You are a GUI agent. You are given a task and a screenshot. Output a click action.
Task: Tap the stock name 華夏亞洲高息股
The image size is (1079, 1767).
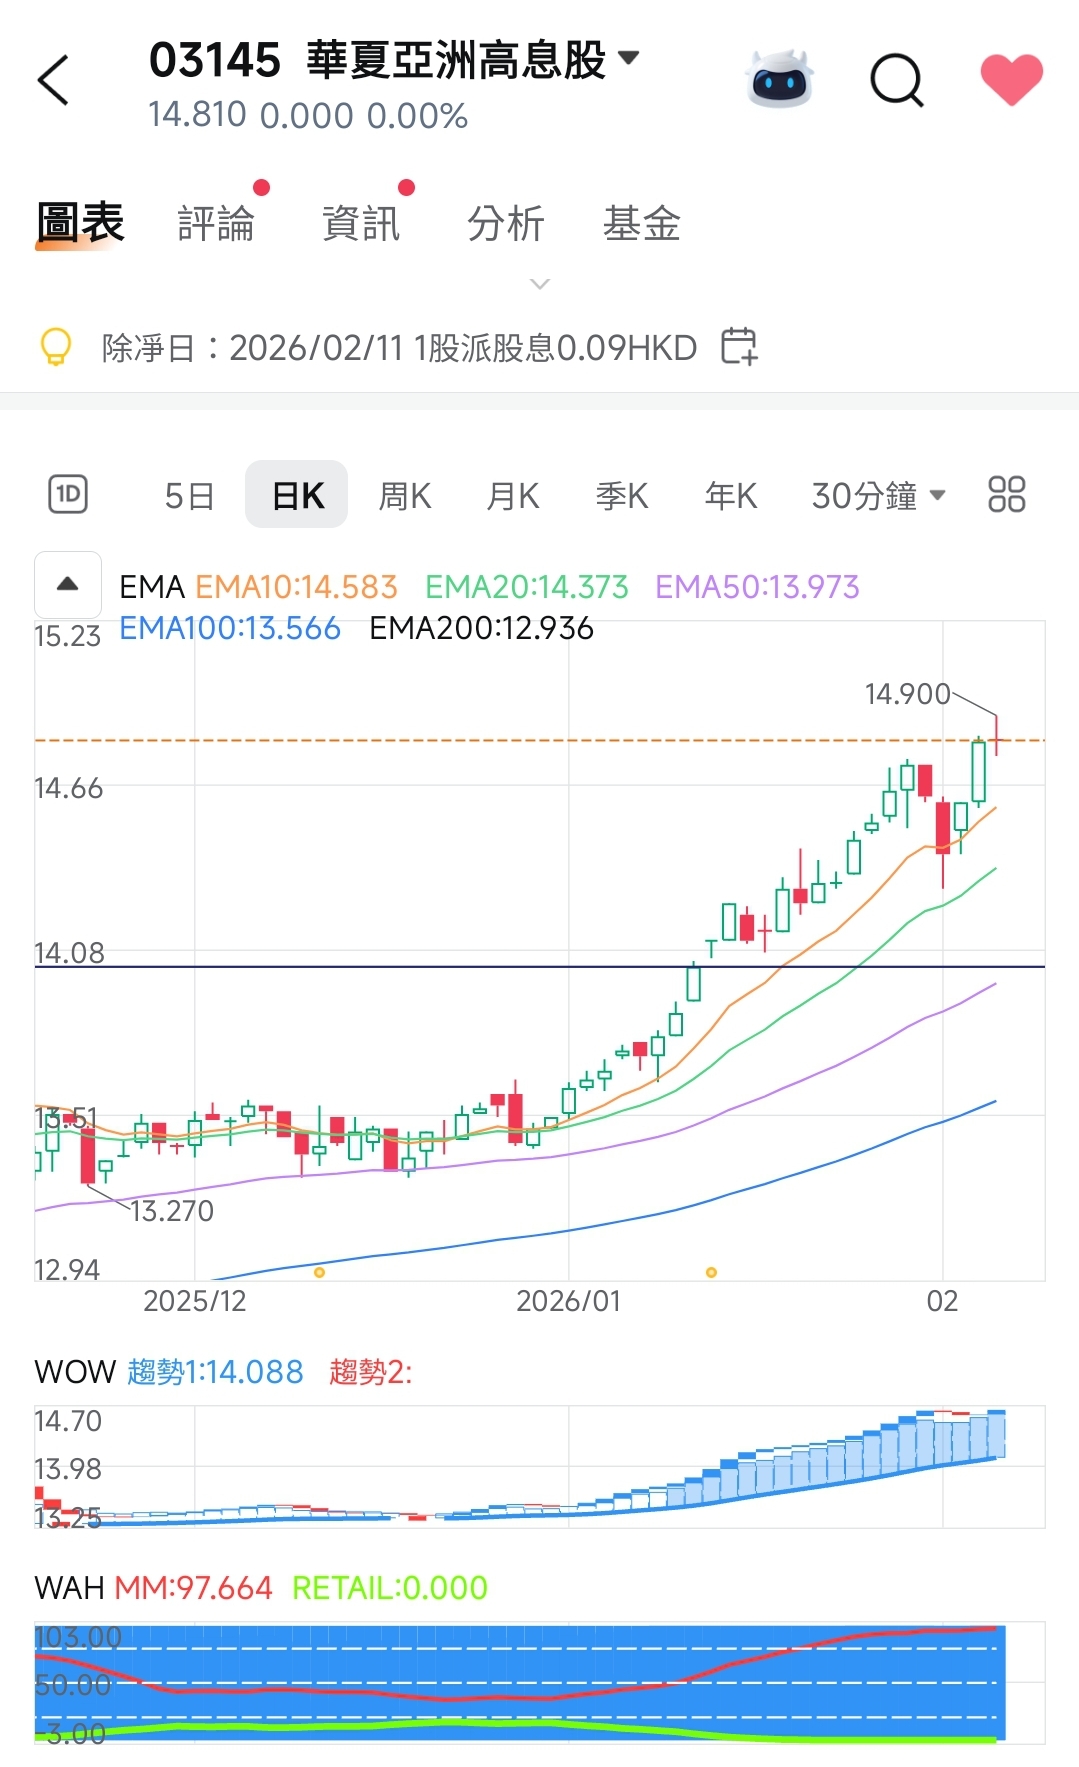click(x=456, y=60)
